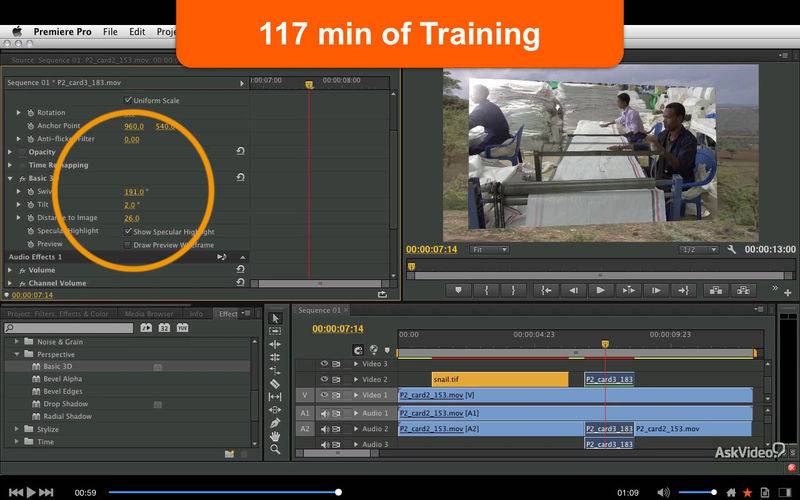Click Play In to Out button

[x=628, y=290]
